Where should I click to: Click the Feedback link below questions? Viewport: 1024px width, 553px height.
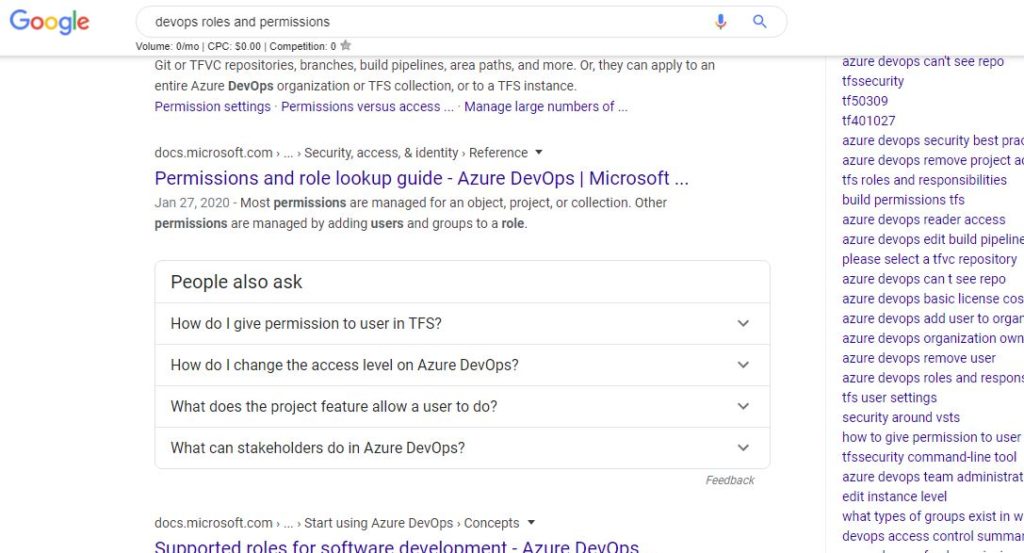(x=730, y=480)
